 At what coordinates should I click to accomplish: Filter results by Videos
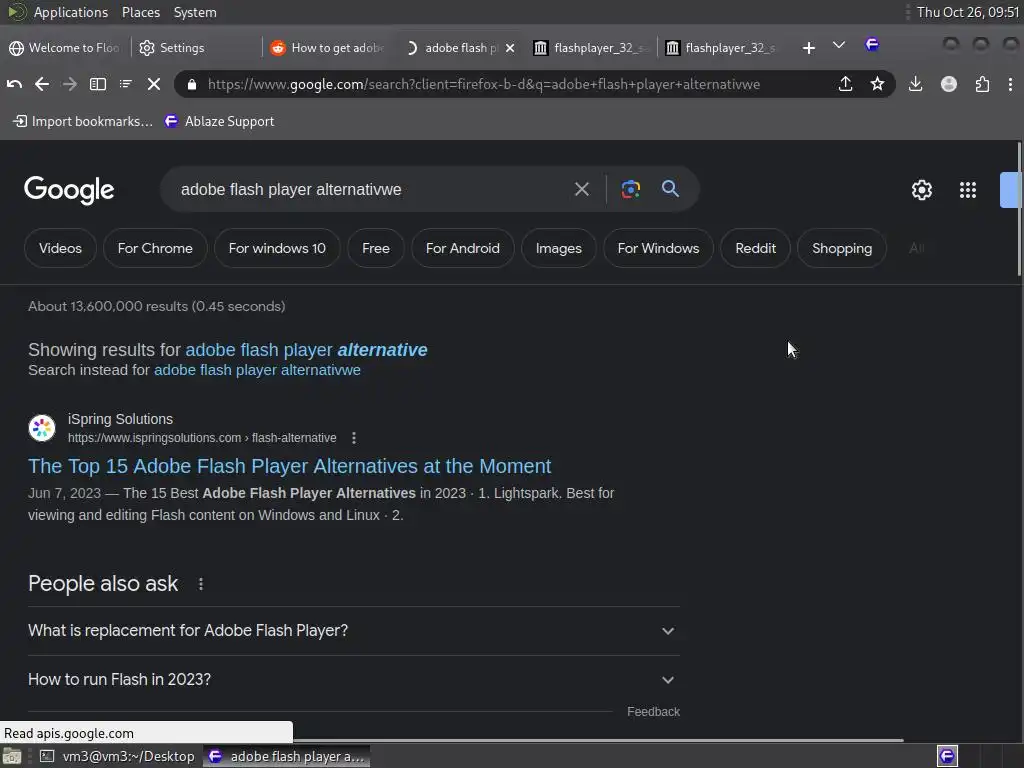pyautogui.click(x=60, y=248)
